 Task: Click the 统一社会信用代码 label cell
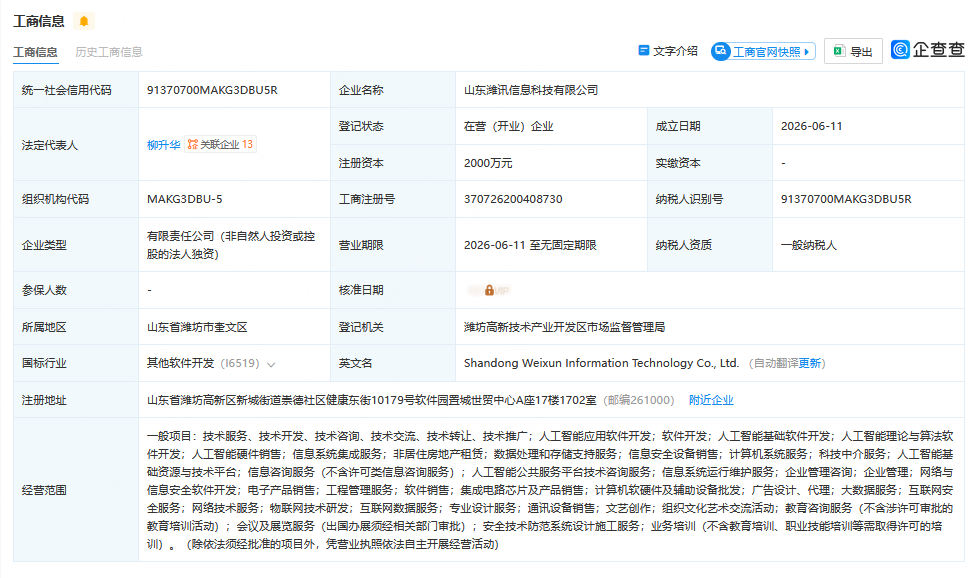tap(76, 90)
